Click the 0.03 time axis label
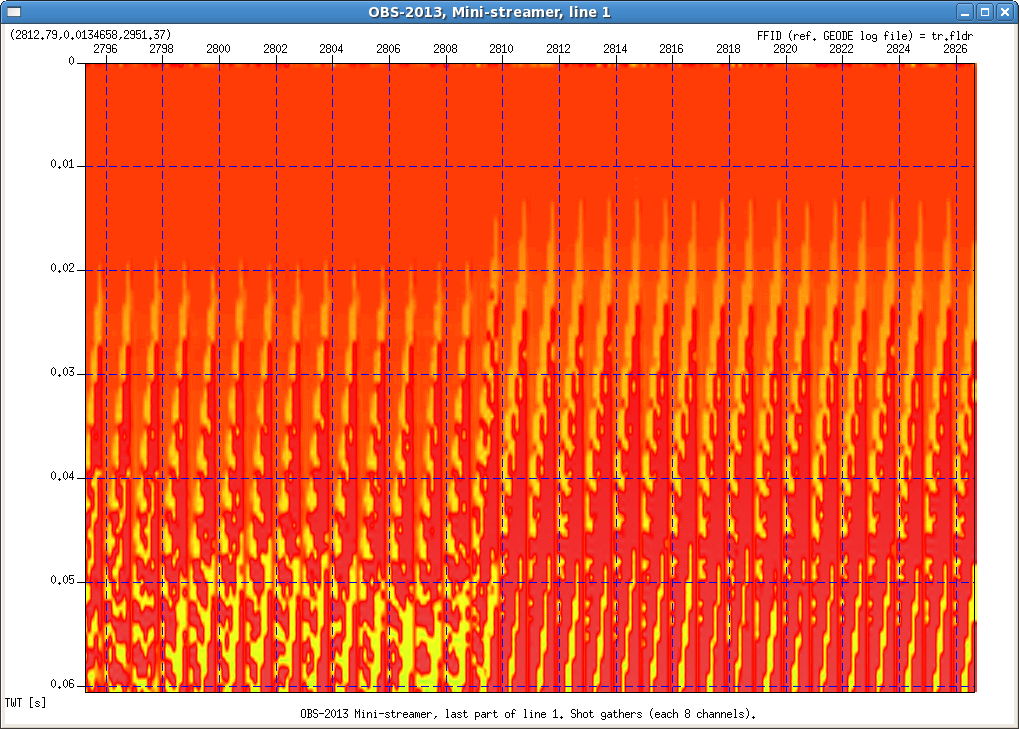Screen dimensions: 1019x729 (x=63, y=372)
